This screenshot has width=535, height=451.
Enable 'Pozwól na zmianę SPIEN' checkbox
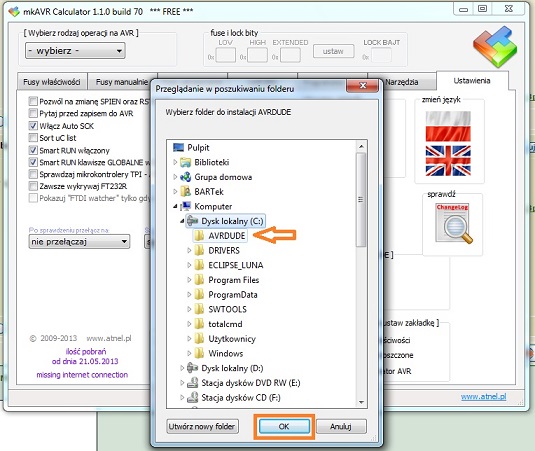point(33,101)
